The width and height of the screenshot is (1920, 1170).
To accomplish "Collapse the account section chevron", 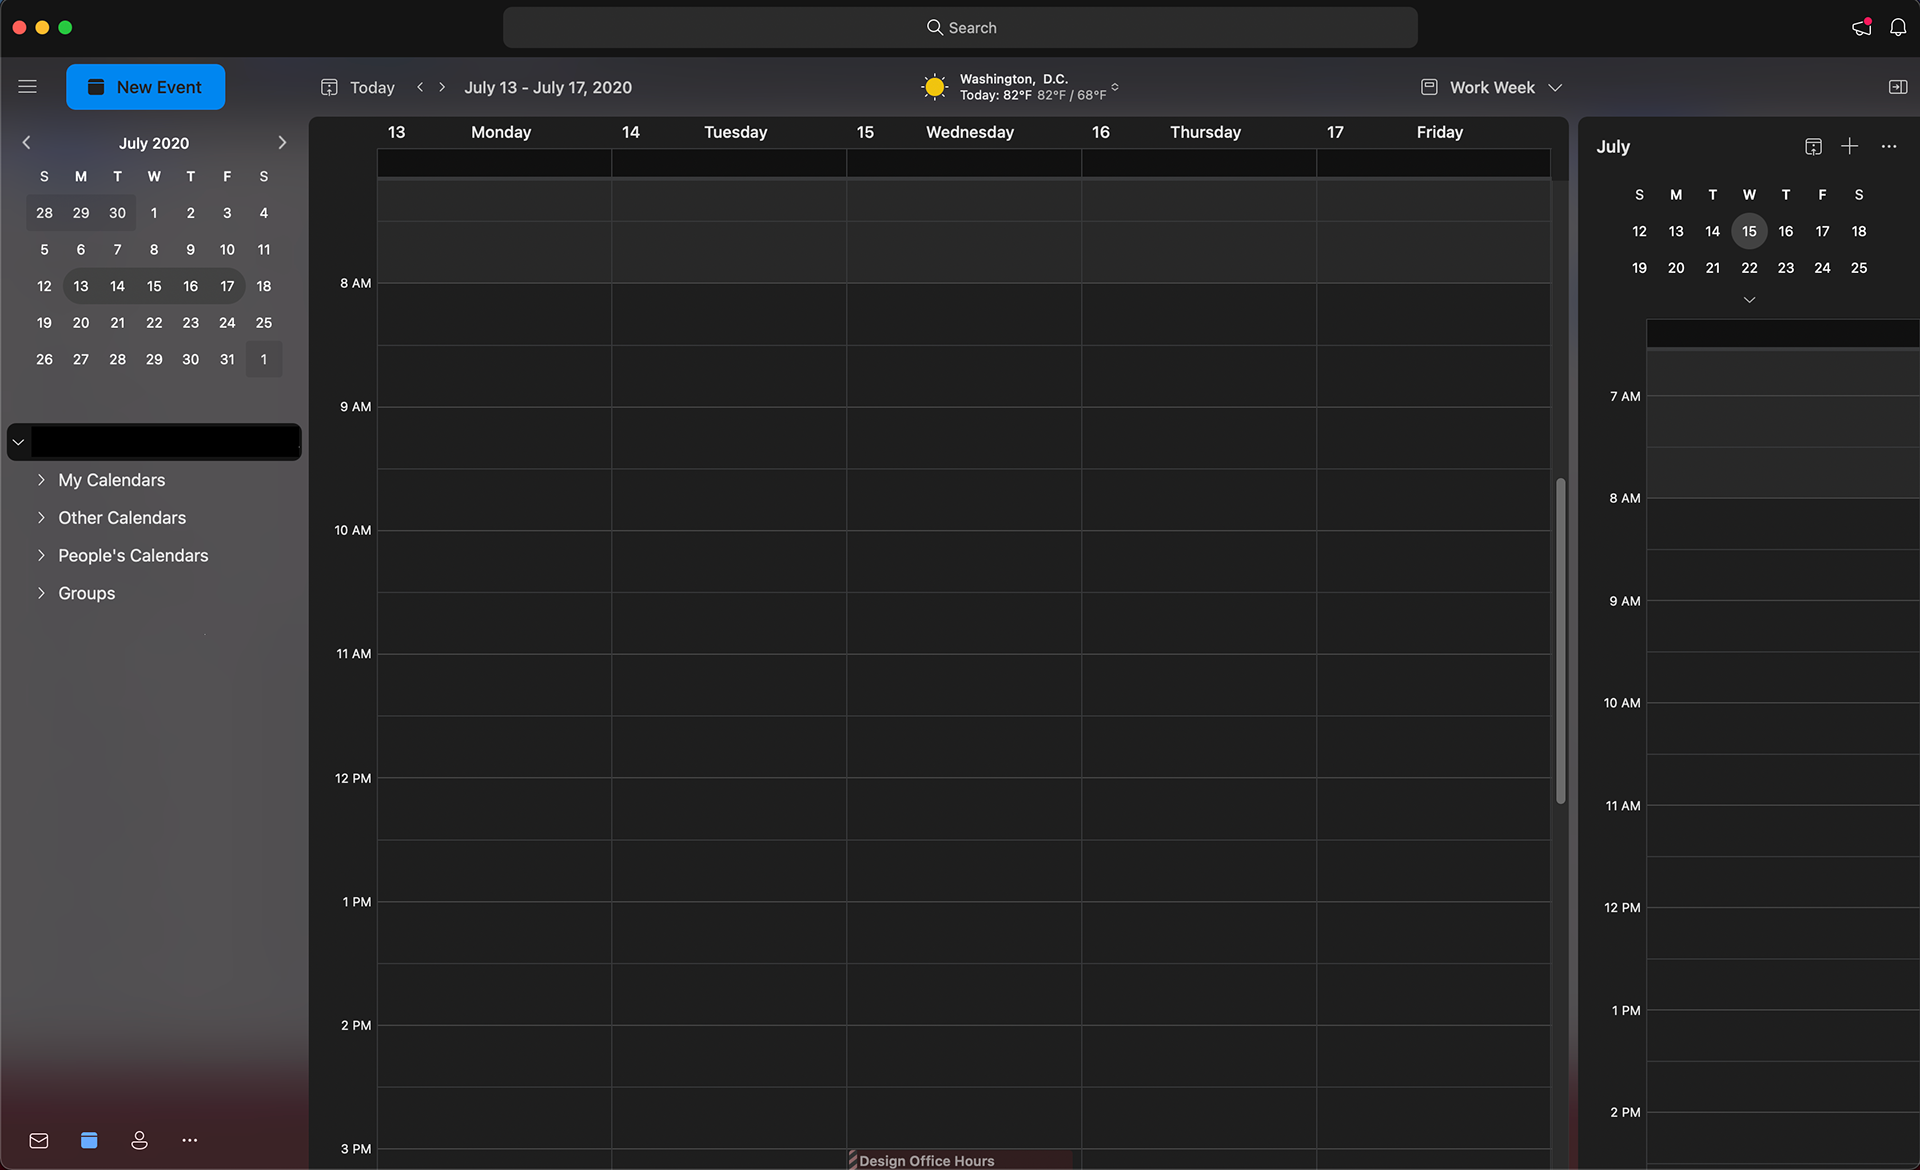I will click(x=18, y=442).
